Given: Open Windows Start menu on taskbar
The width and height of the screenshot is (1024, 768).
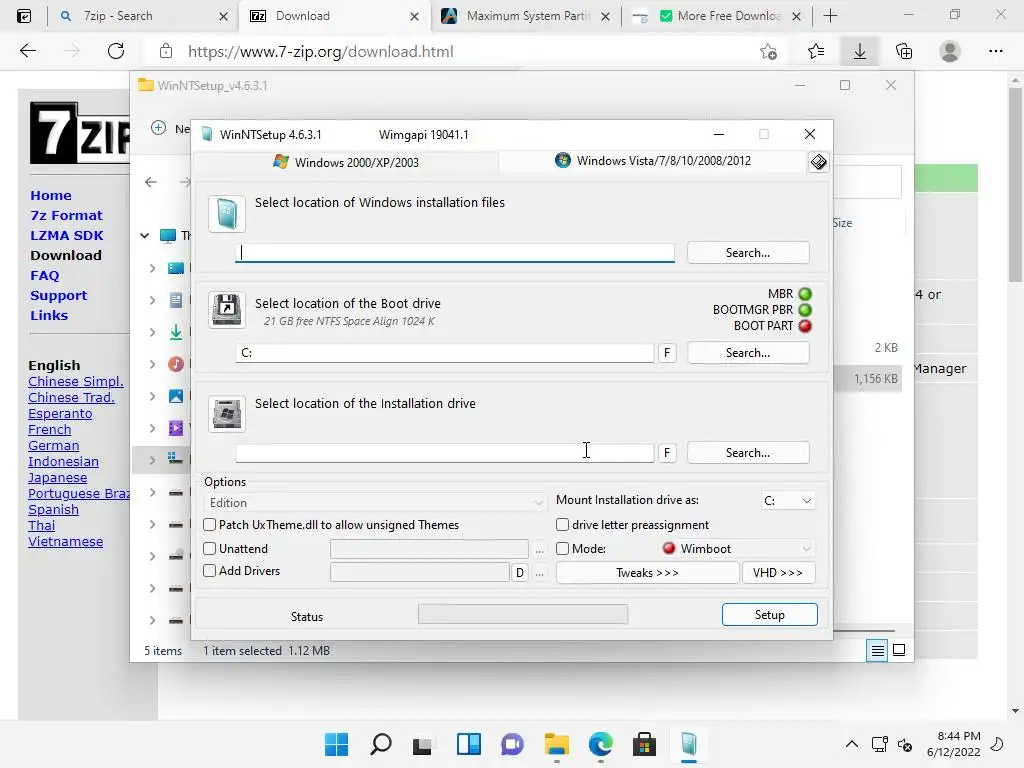Looking at the screenshot, I should pyautogui.click(x=337, y=744).
